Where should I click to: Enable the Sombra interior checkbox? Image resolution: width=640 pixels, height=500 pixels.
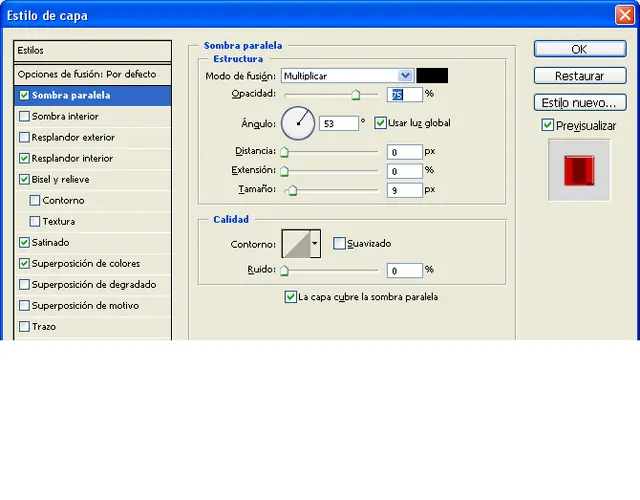[24, 116]
